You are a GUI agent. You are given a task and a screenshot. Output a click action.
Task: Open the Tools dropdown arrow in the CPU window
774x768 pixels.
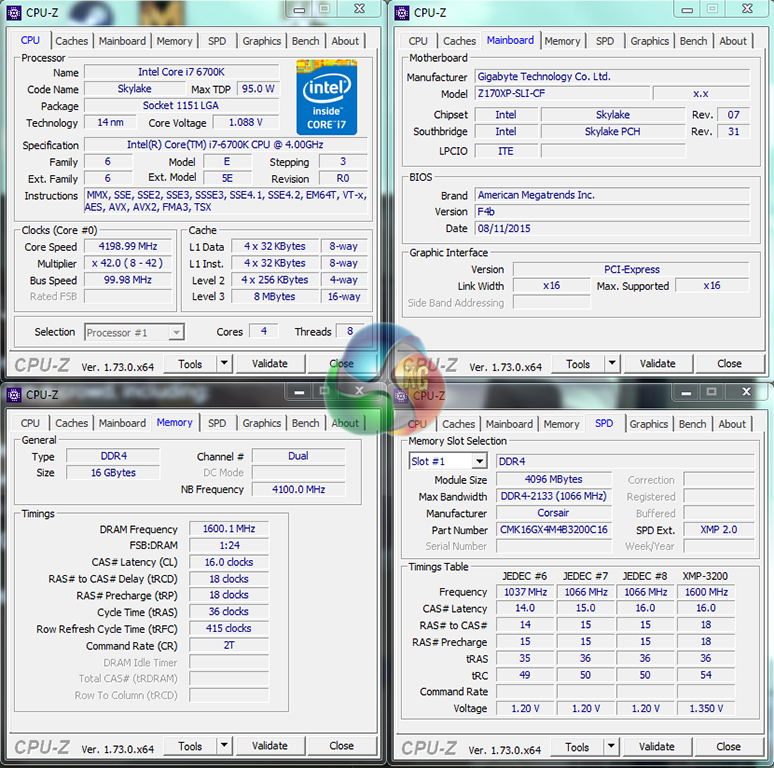[224, 364]
